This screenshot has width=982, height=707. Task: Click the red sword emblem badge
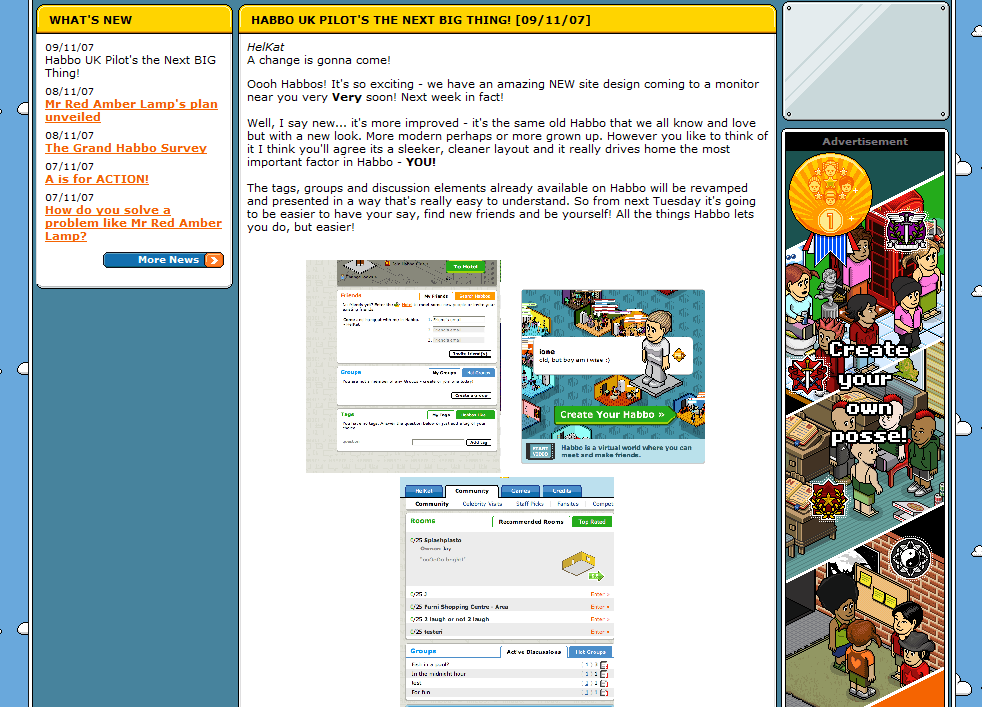click(x=808, y=372)
